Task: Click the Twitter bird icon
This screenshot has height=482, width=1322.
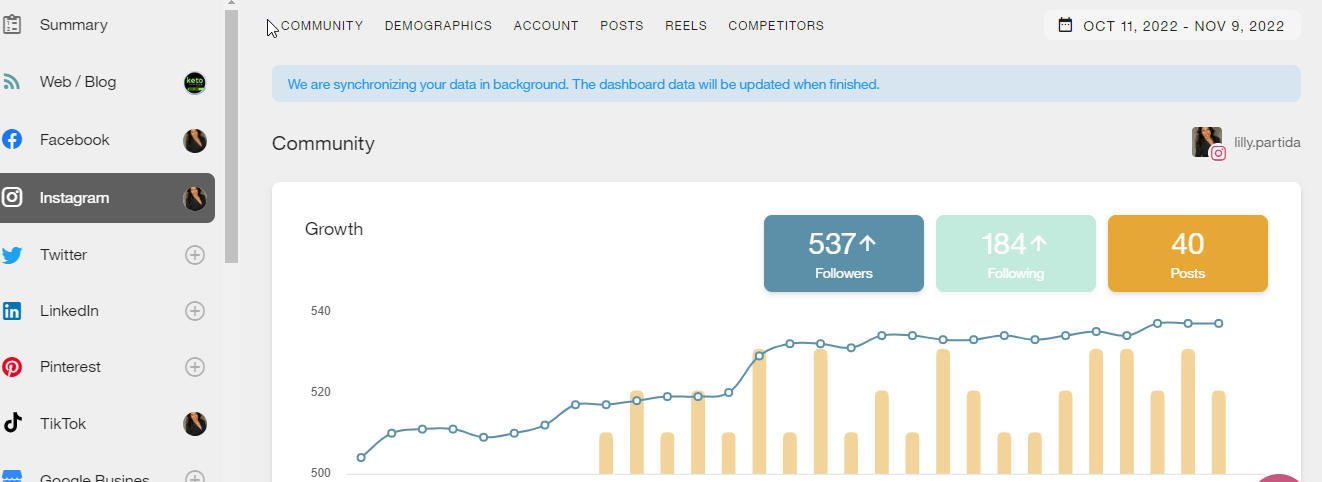Action: coord(12,255)
